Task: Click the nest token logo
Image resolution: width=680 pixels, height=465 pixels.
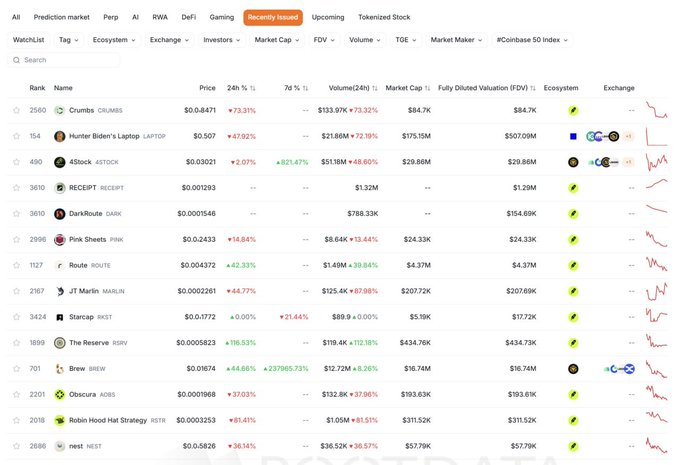Action: (59, 446)
